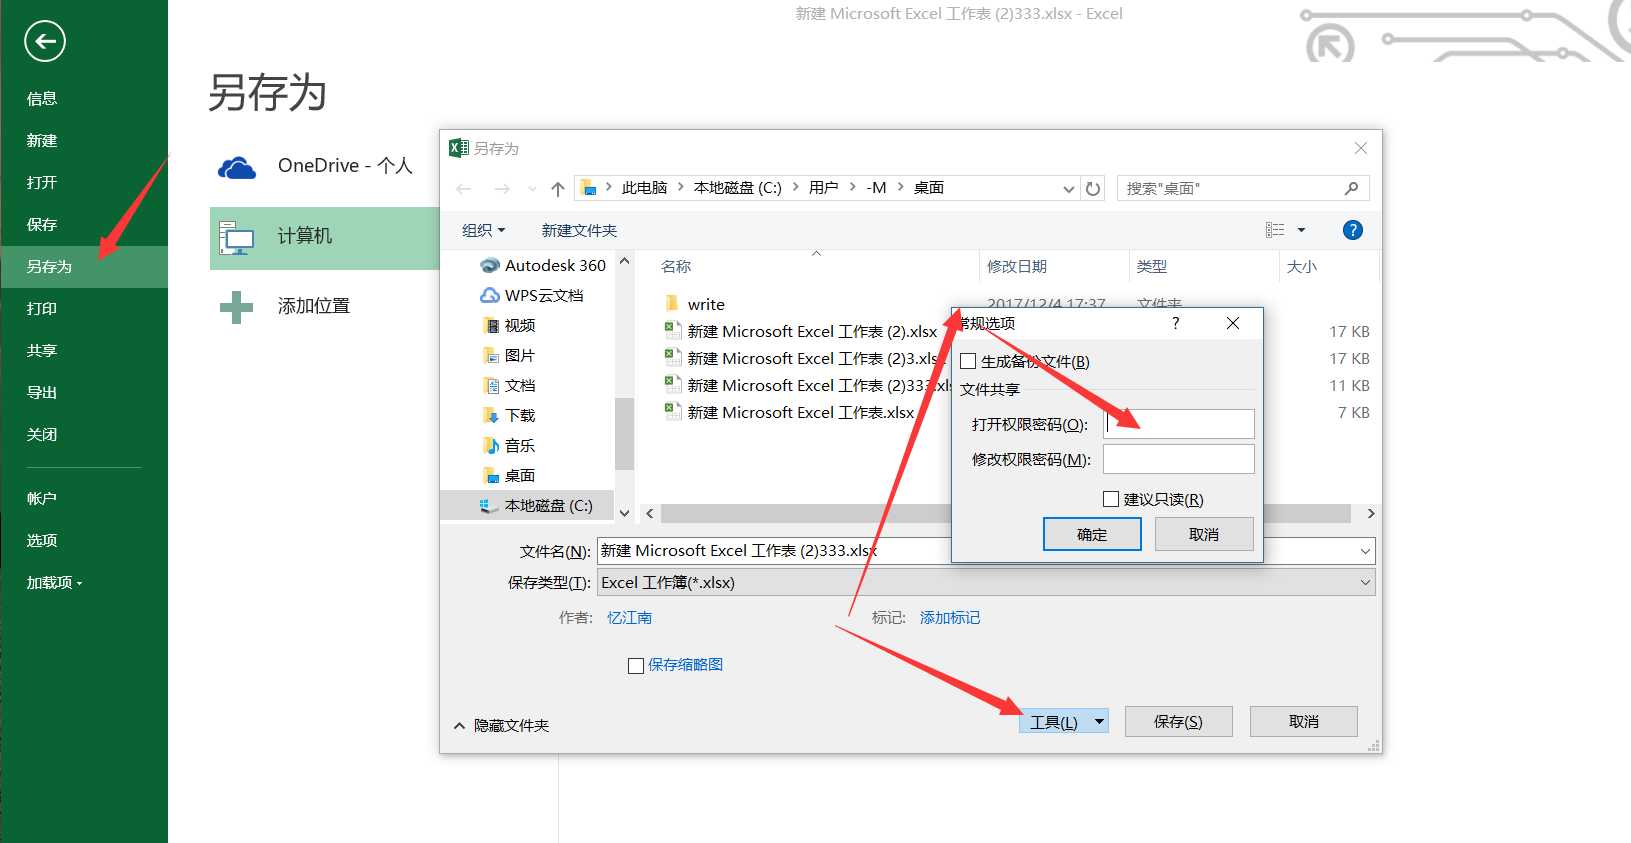Focus the 打开权限密码 field
1631x843 pixels.
click(x=1178, y=424)
